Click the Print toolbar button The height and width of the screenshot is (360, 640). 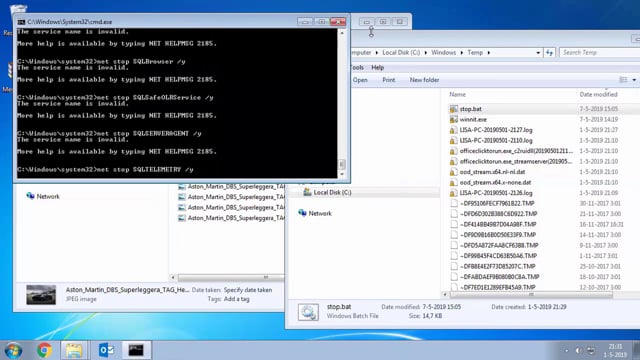(389, 80)
